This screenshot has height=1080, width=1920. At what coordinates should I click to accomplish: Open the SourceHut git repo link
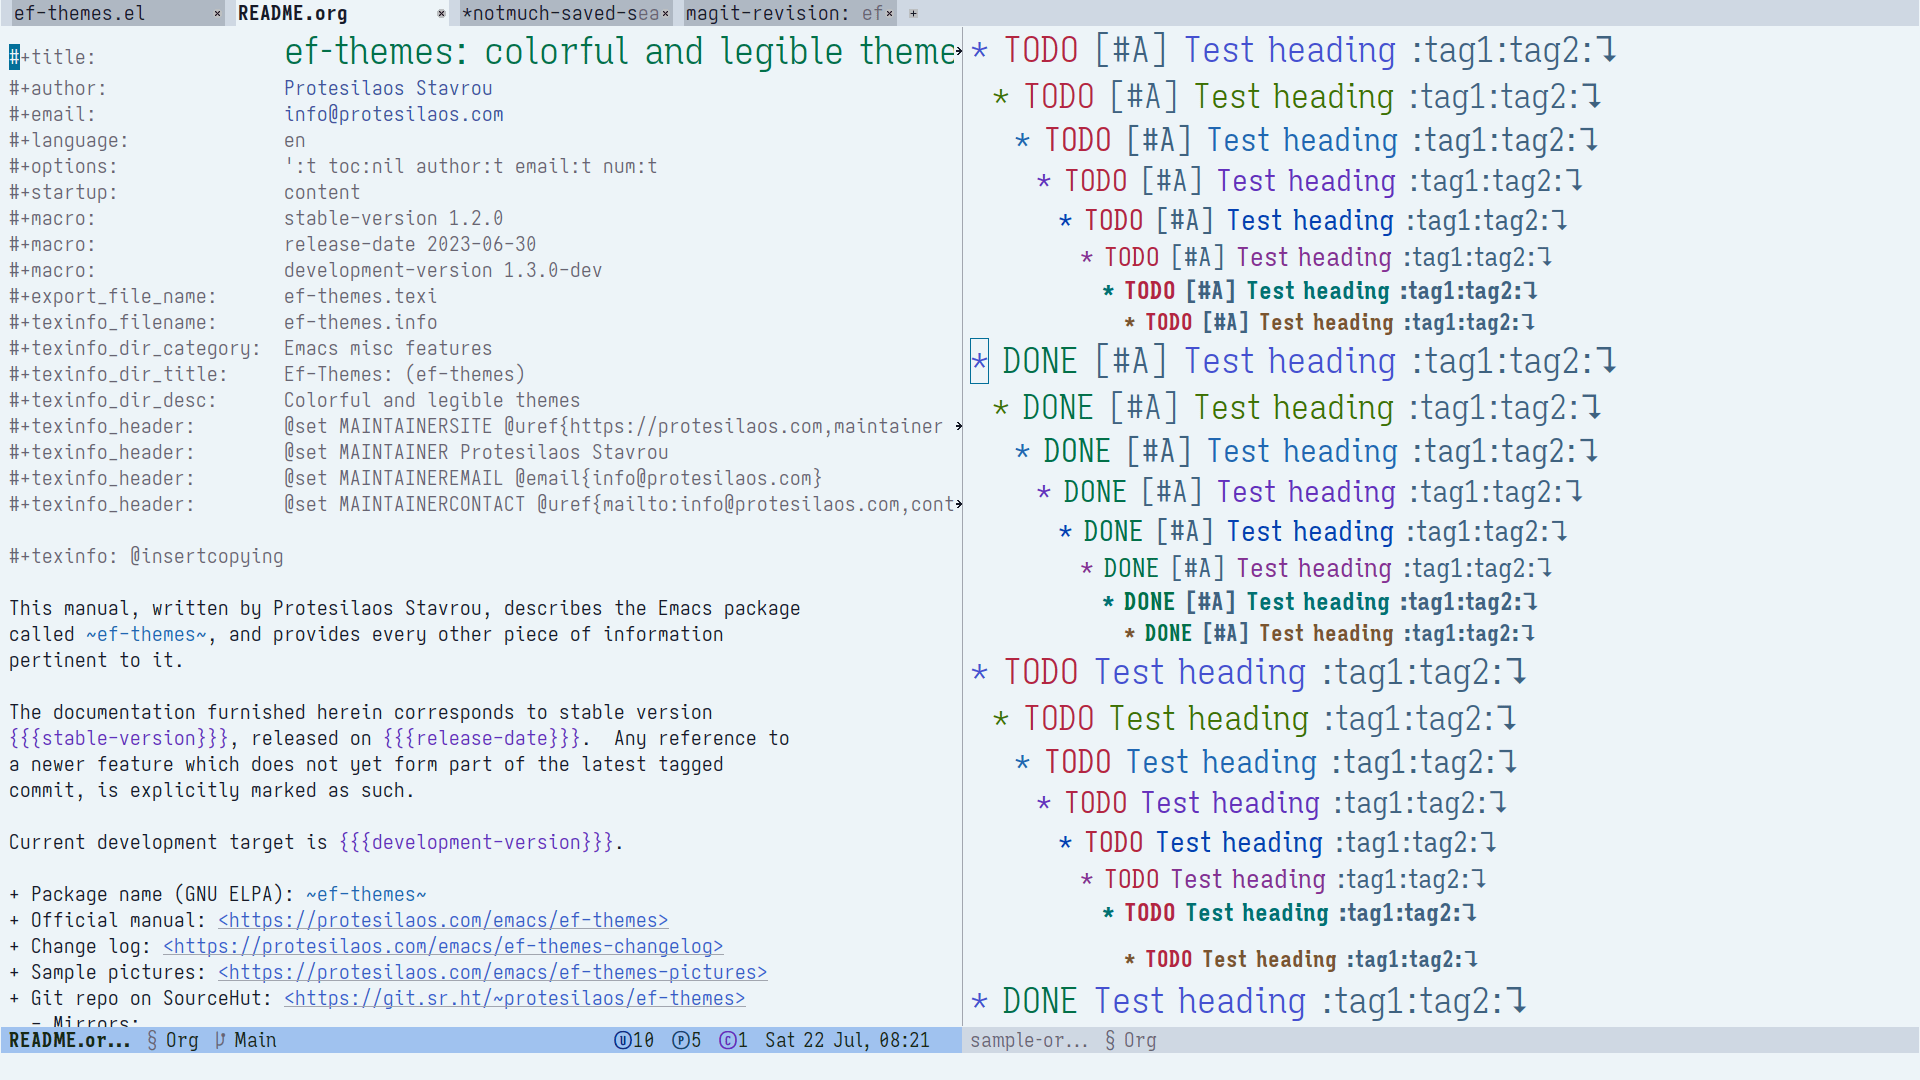515,998
